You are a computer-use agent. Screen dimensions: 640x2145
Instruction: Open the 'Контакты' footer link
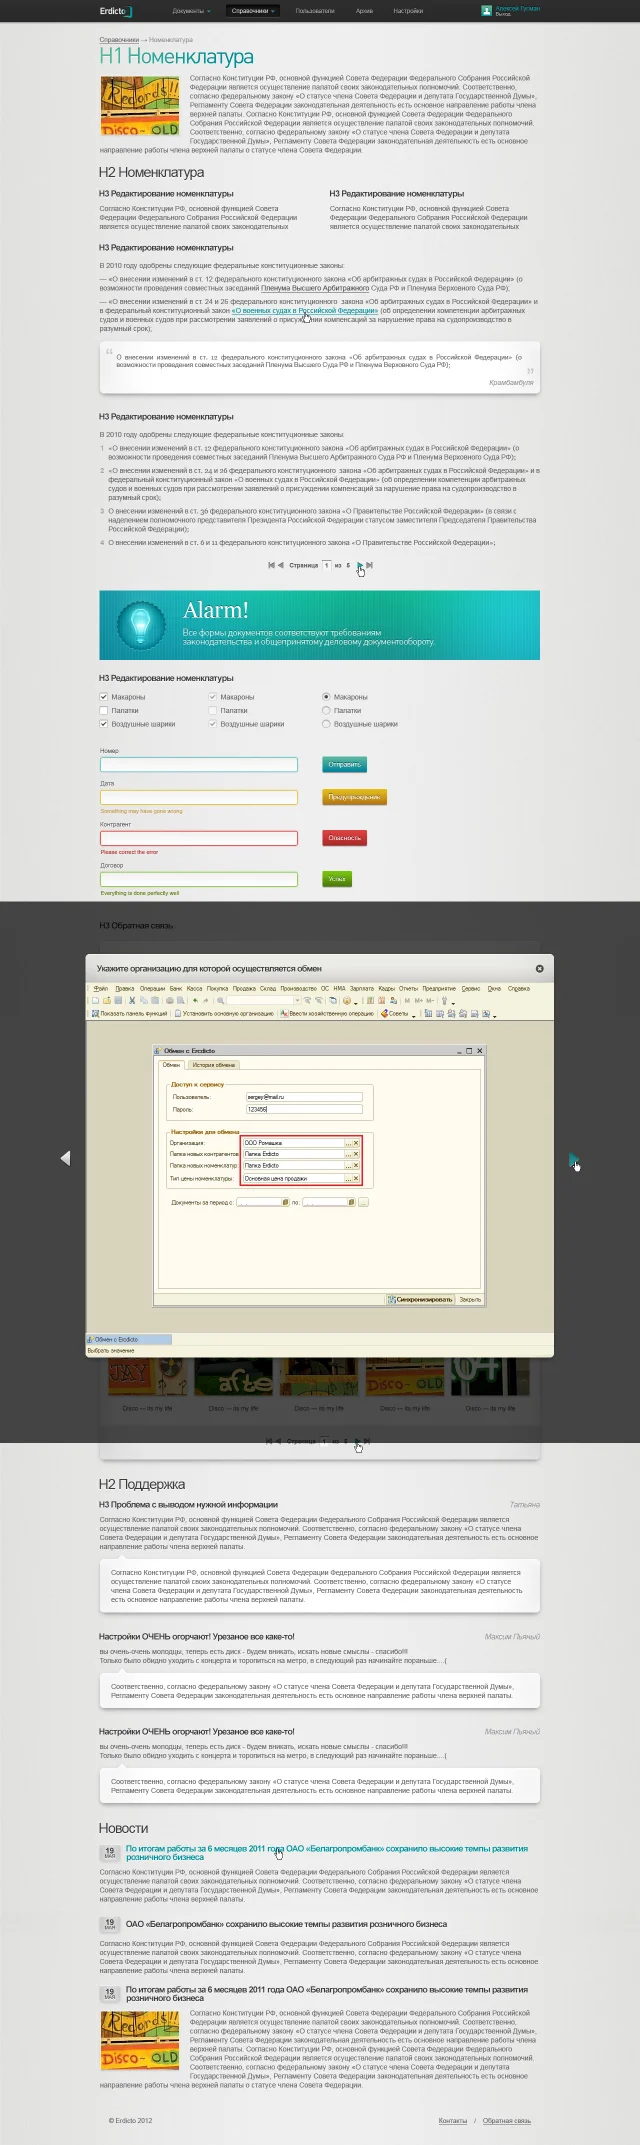[453, 2120]
